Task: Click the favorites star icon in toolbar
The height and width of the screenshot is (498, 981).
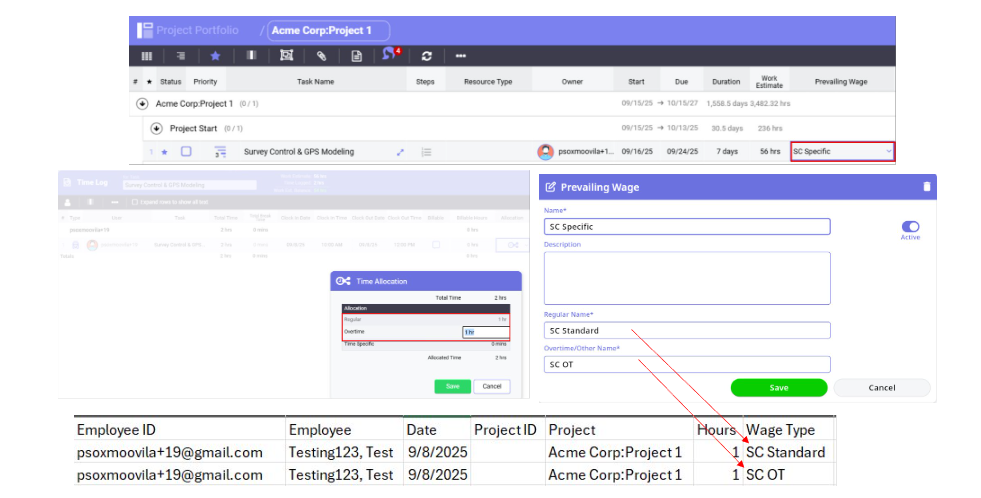Action: (x=215, y=56)
